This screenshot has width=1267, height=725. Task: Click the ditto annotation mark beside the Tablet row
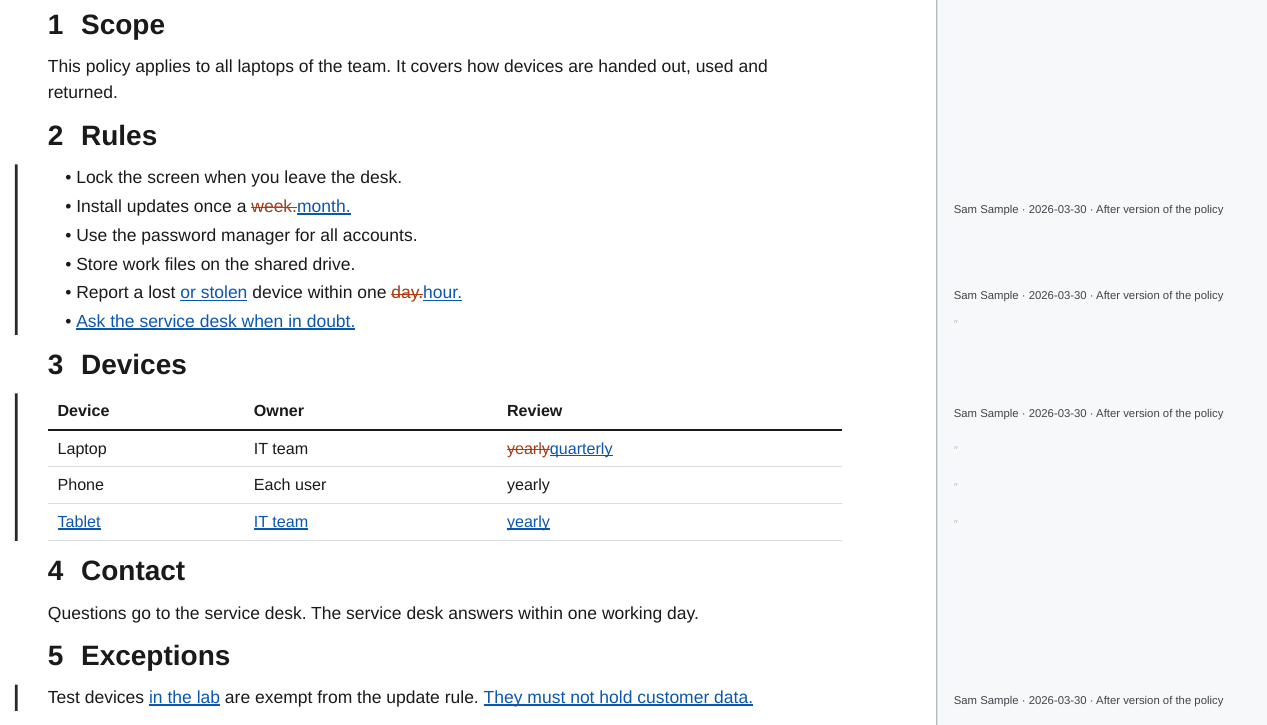(x=956, y=523)
